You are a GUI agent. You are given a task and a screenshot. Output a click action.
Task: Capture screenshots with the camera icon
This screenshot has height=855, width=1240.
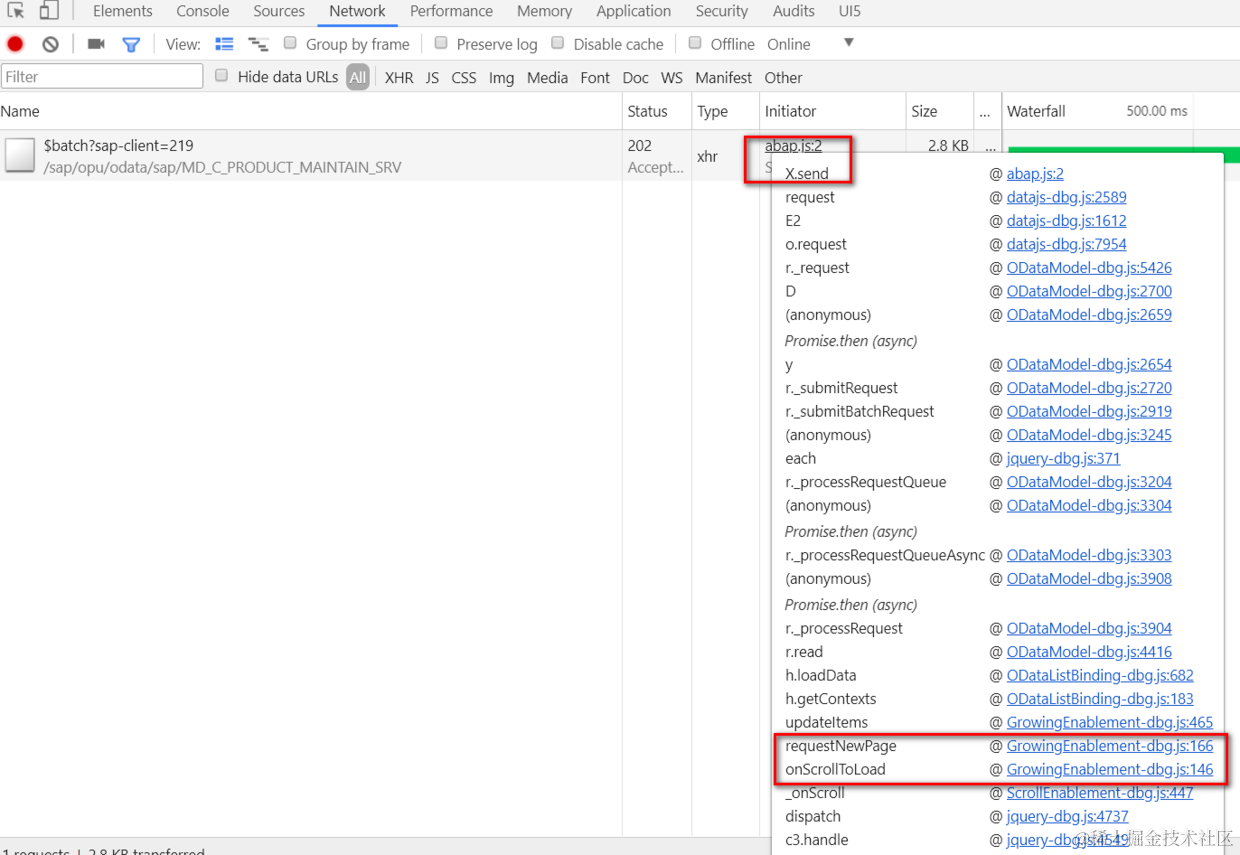click(96, 44)
